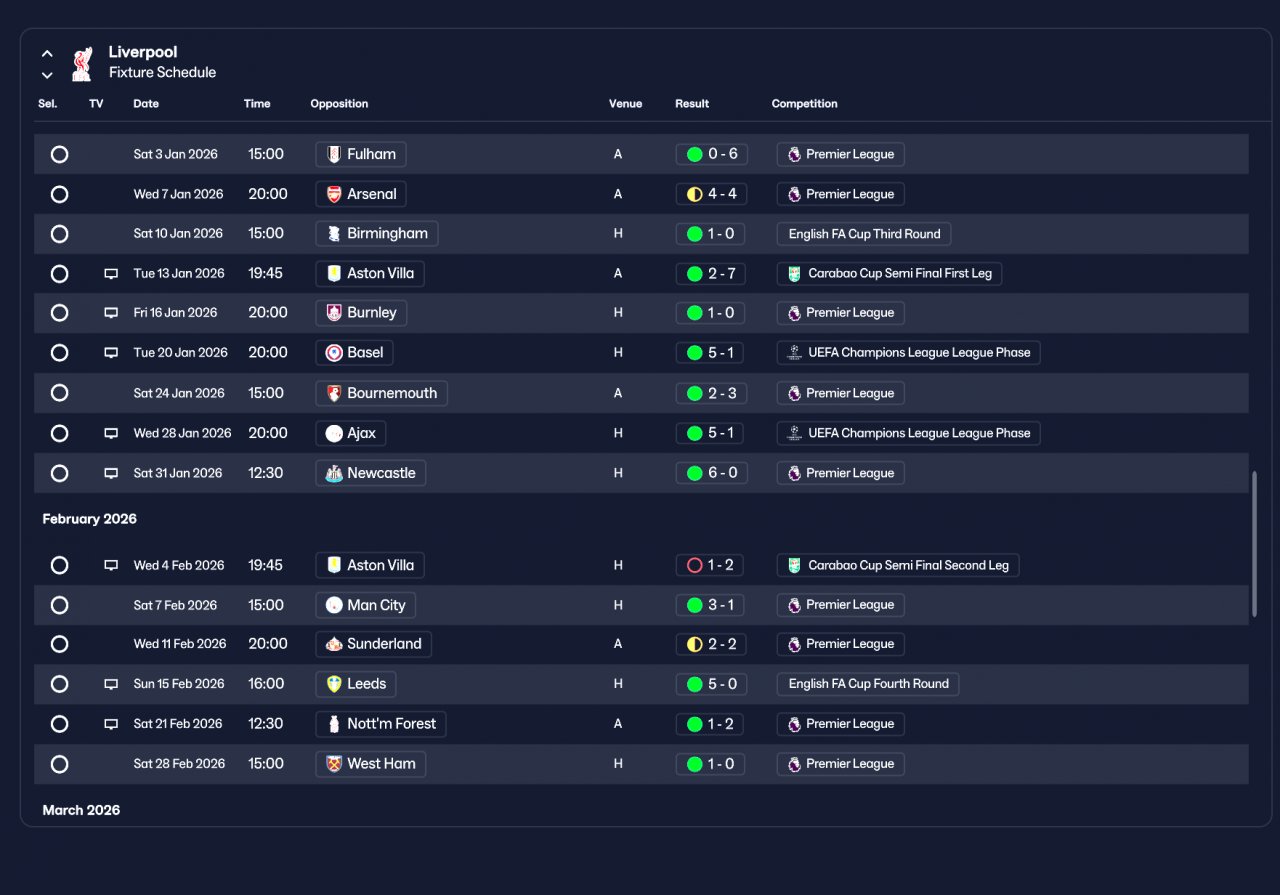Click the Premier League logo on the West Ham row
The image size is (1280, 895).
(794, 764)
